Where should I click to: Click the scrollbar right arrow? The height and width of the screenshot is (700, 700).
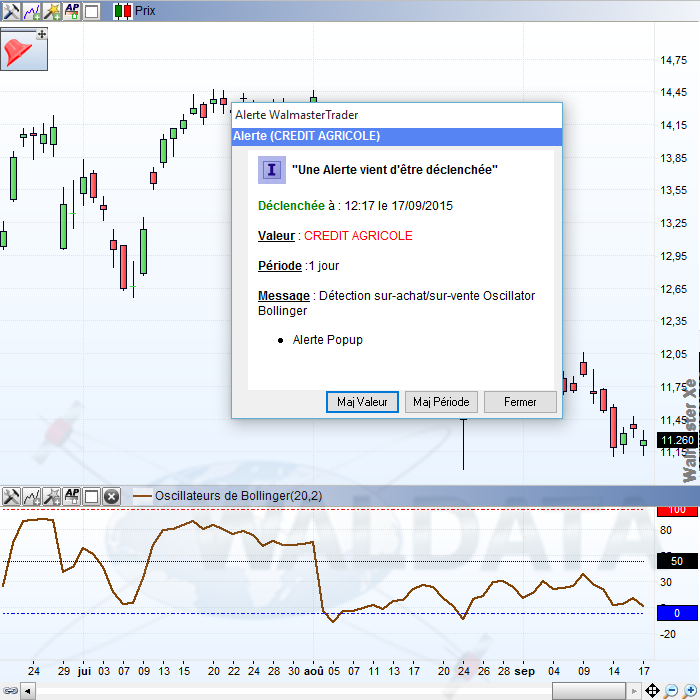coord(633,692)
